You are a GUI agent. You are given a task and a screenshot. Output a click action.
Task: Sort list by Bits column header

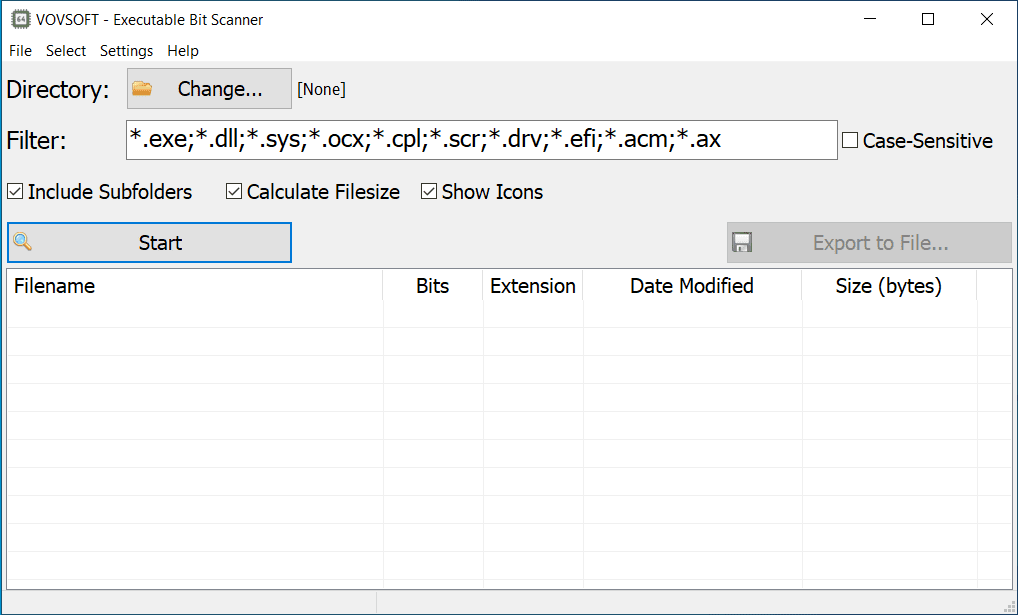[432, 286]
